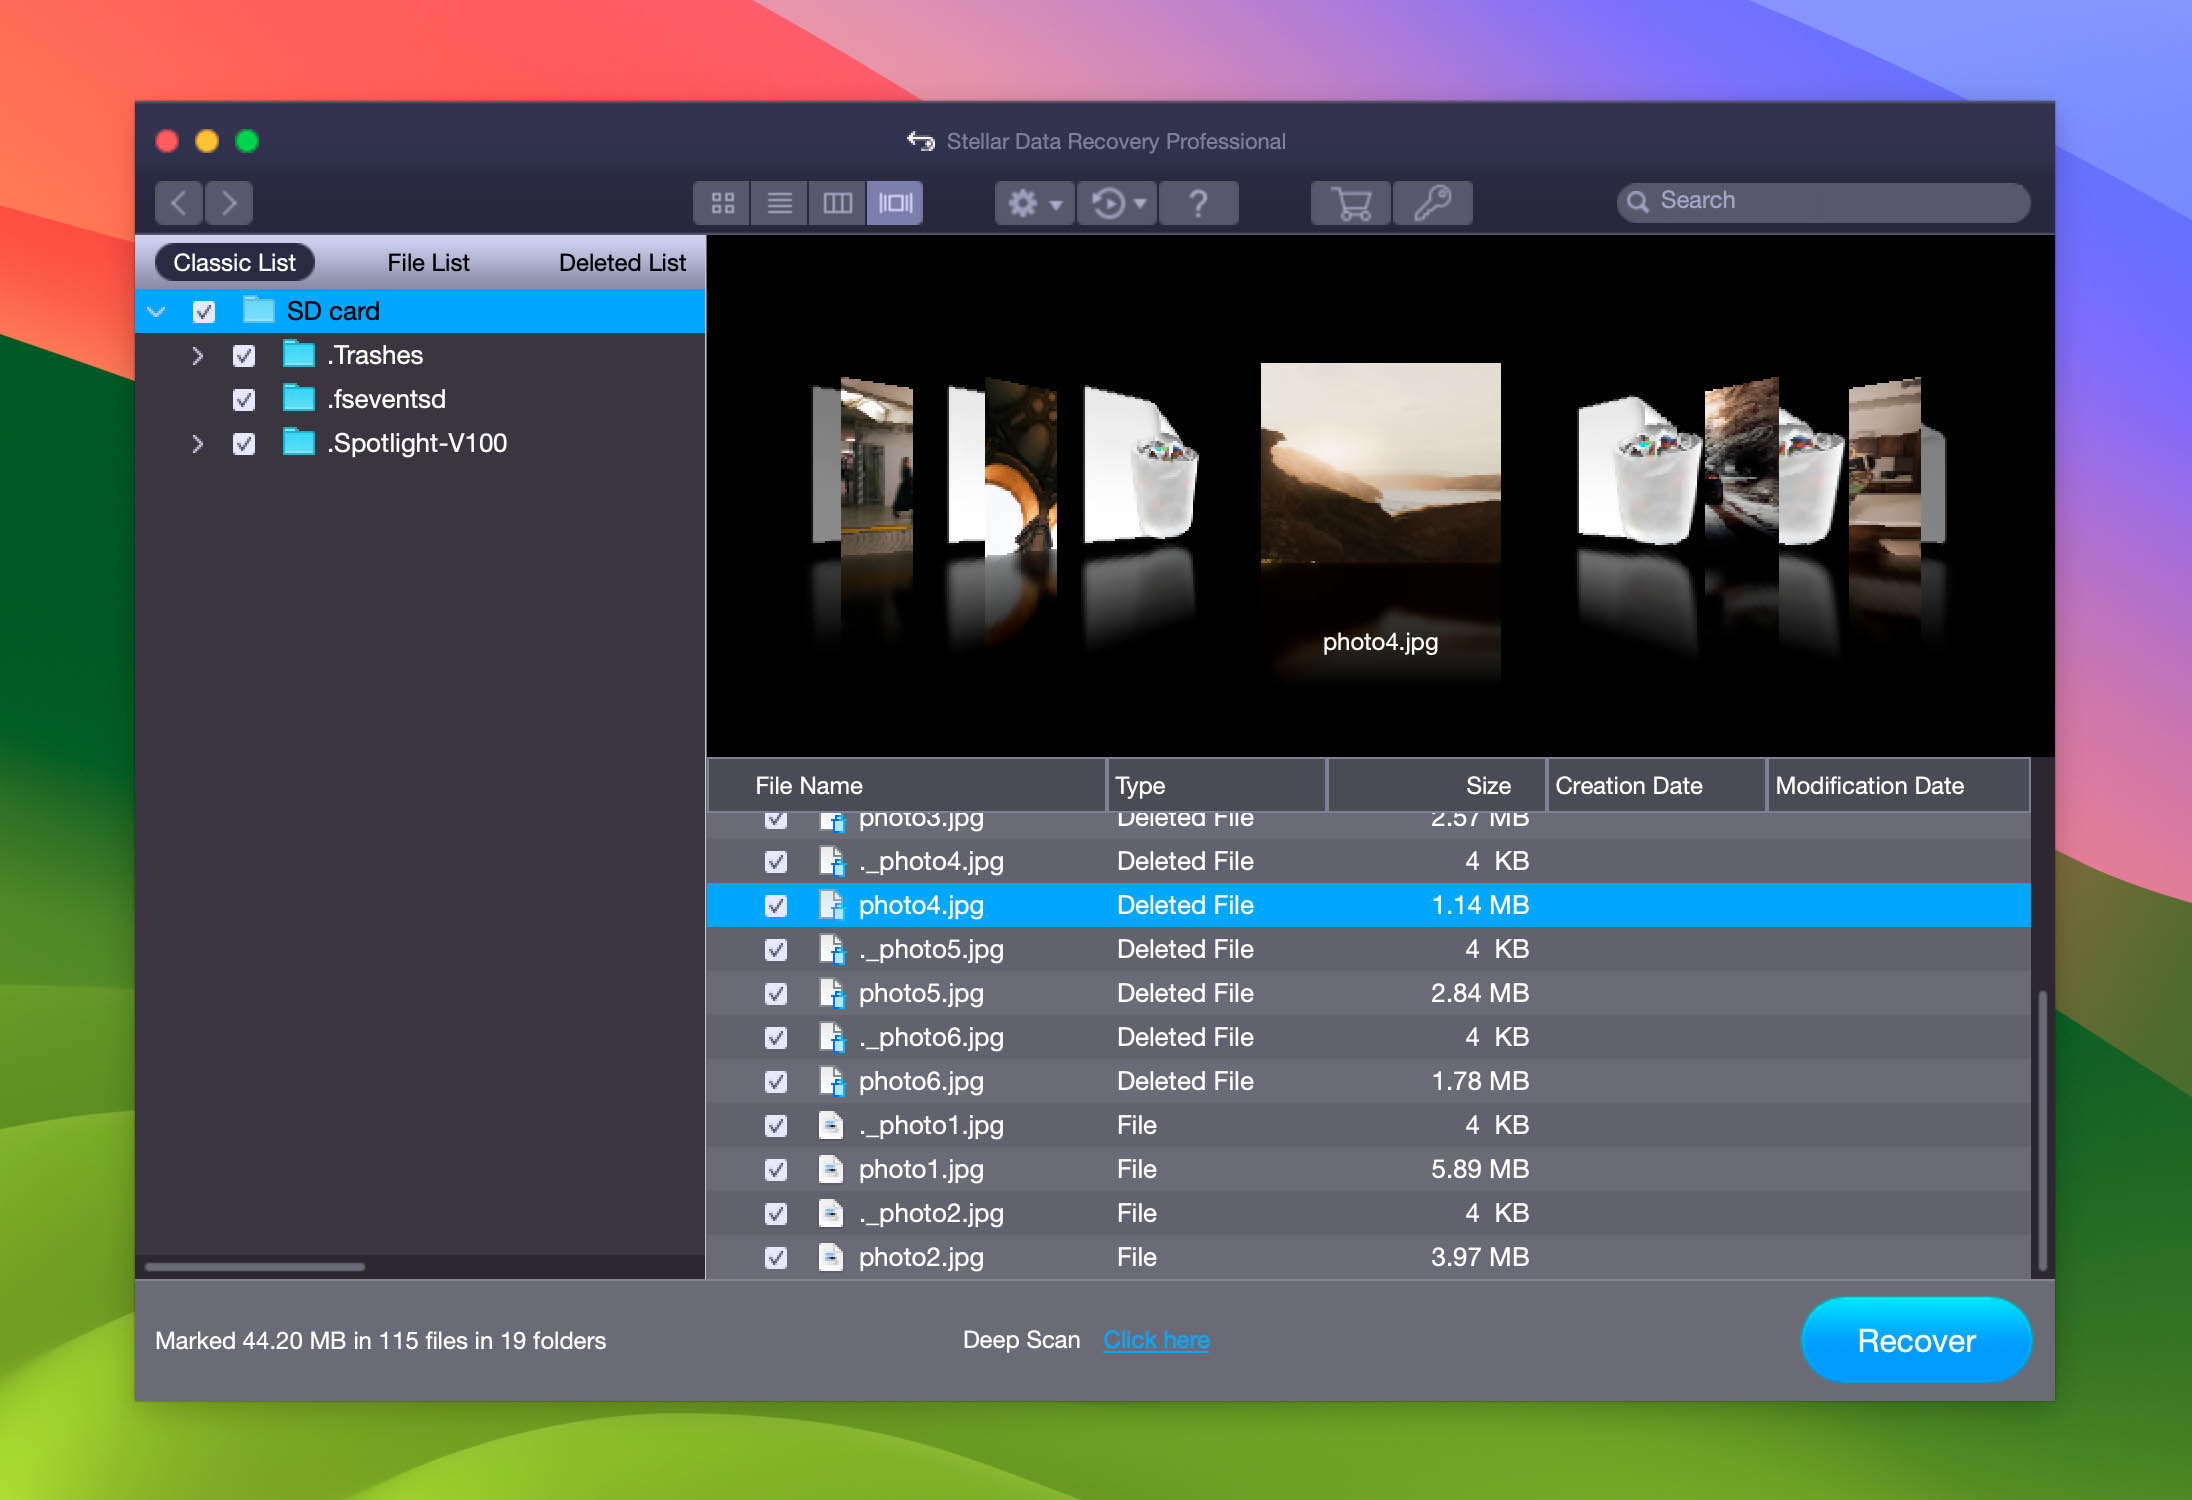Switch to icon grid view
This screenshot has height=1500, width=2192.
pos(722,203)
